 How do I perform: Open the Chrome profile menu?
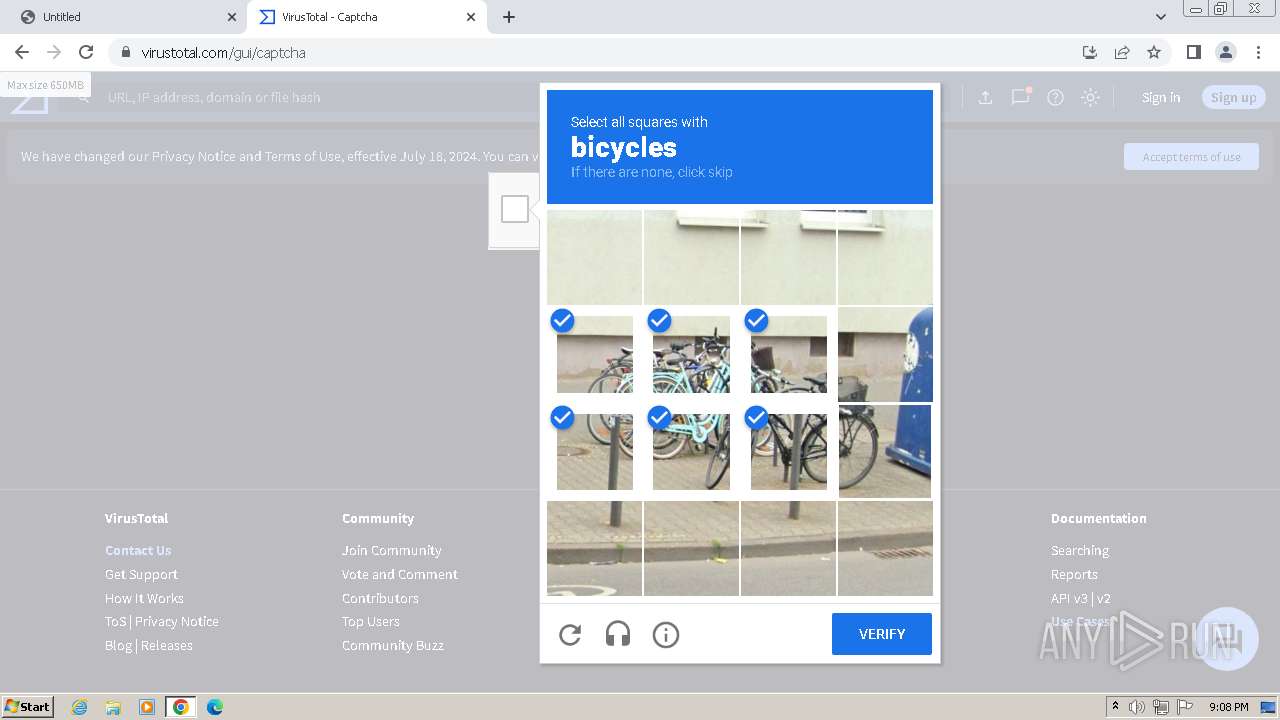(x=1226, y=52)
